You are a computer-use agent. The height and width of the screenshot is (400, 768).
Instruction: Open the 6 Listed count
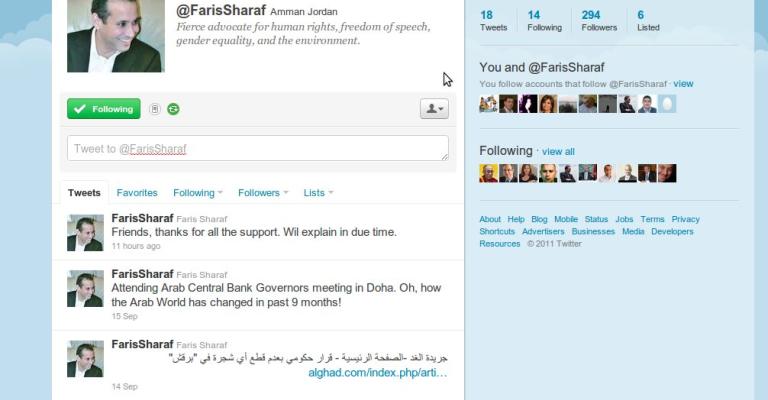[x=648, y=21]
